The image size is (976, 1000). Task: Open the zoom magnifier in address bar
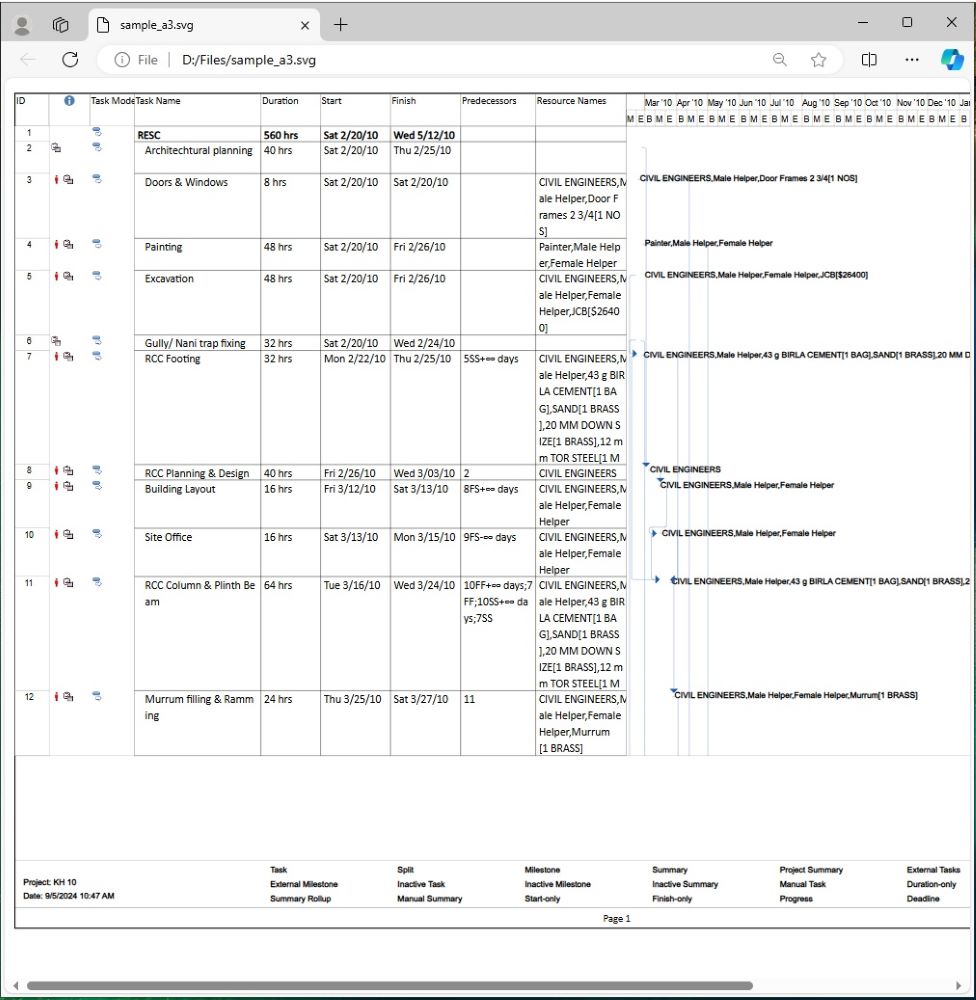(779, 60)
